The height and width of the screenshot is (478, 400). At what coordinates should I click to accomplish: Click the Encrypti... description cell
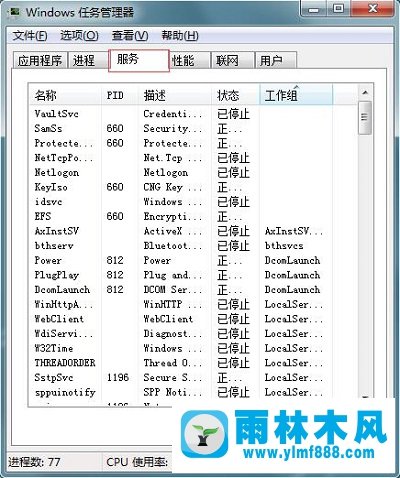click(x=173, y=216)
